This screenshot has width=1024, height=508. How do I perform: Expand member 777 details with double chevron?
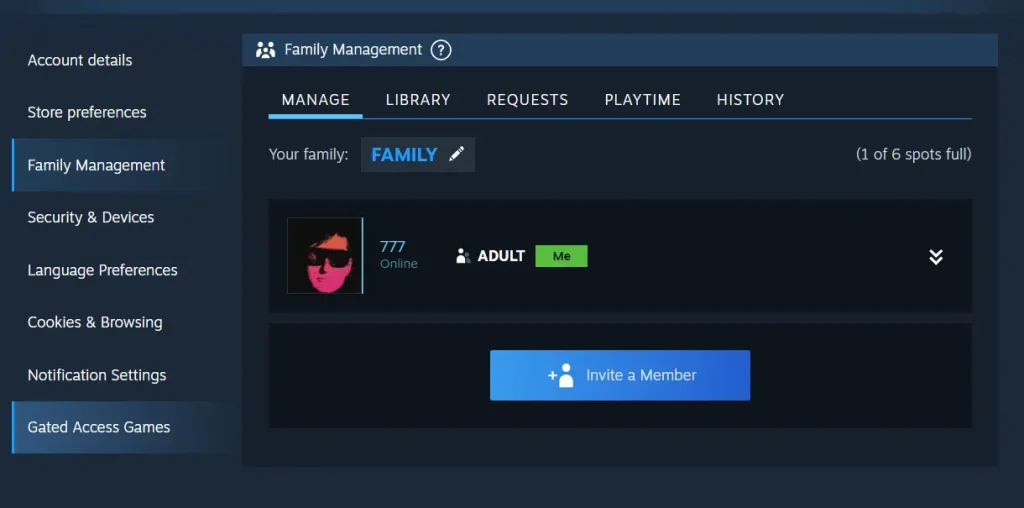coord(936,257)
